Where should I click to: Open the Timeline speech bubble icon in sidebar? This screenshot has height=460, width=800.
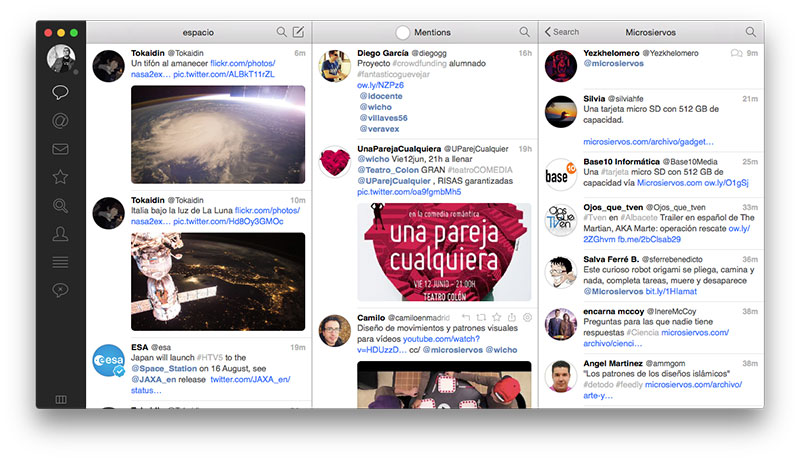(60, 92)
